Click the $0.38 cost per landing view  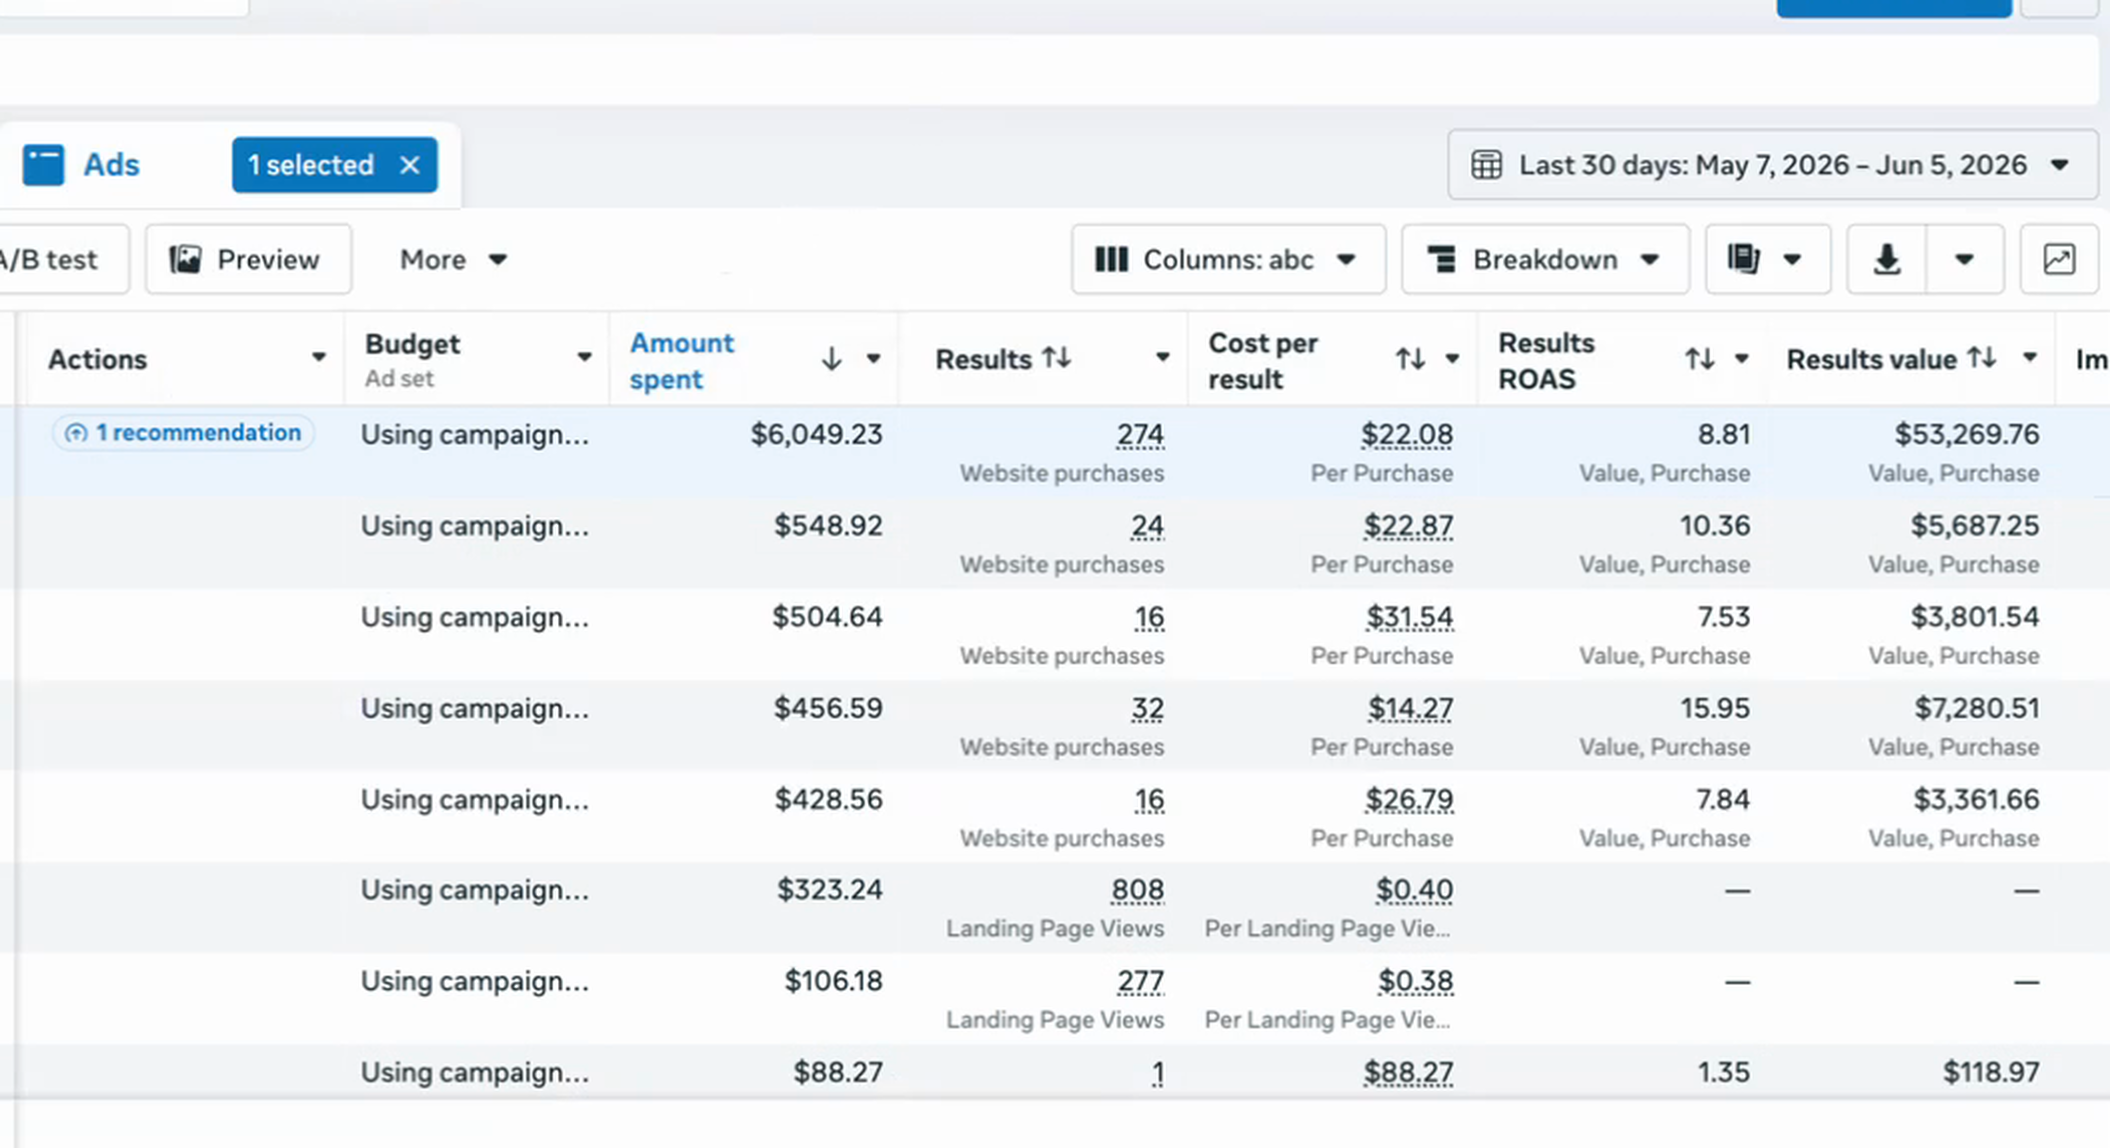1415,982
